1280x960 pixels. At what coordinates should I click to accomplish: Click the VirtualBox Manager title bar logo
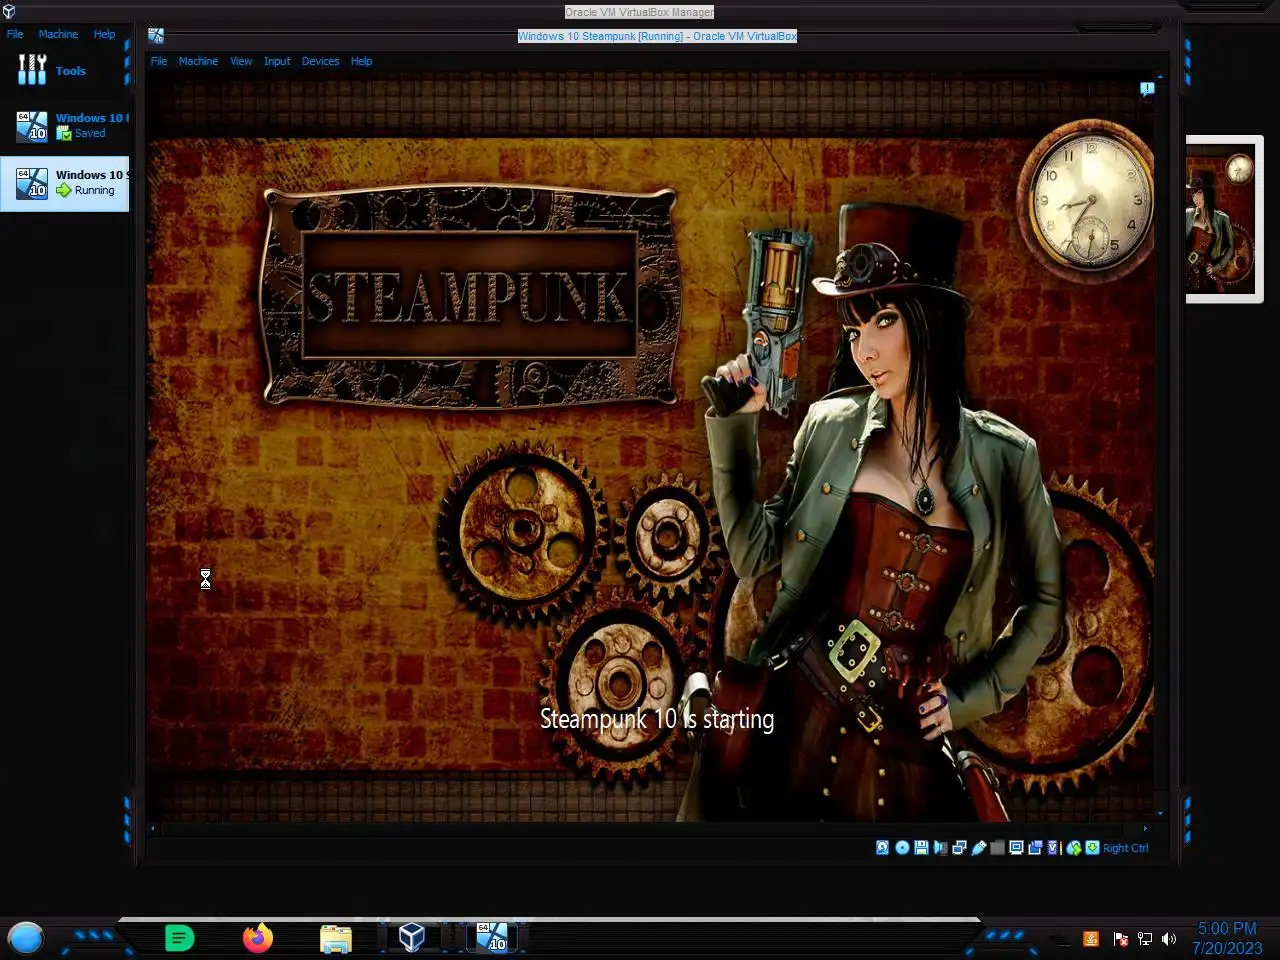[9, 12]
